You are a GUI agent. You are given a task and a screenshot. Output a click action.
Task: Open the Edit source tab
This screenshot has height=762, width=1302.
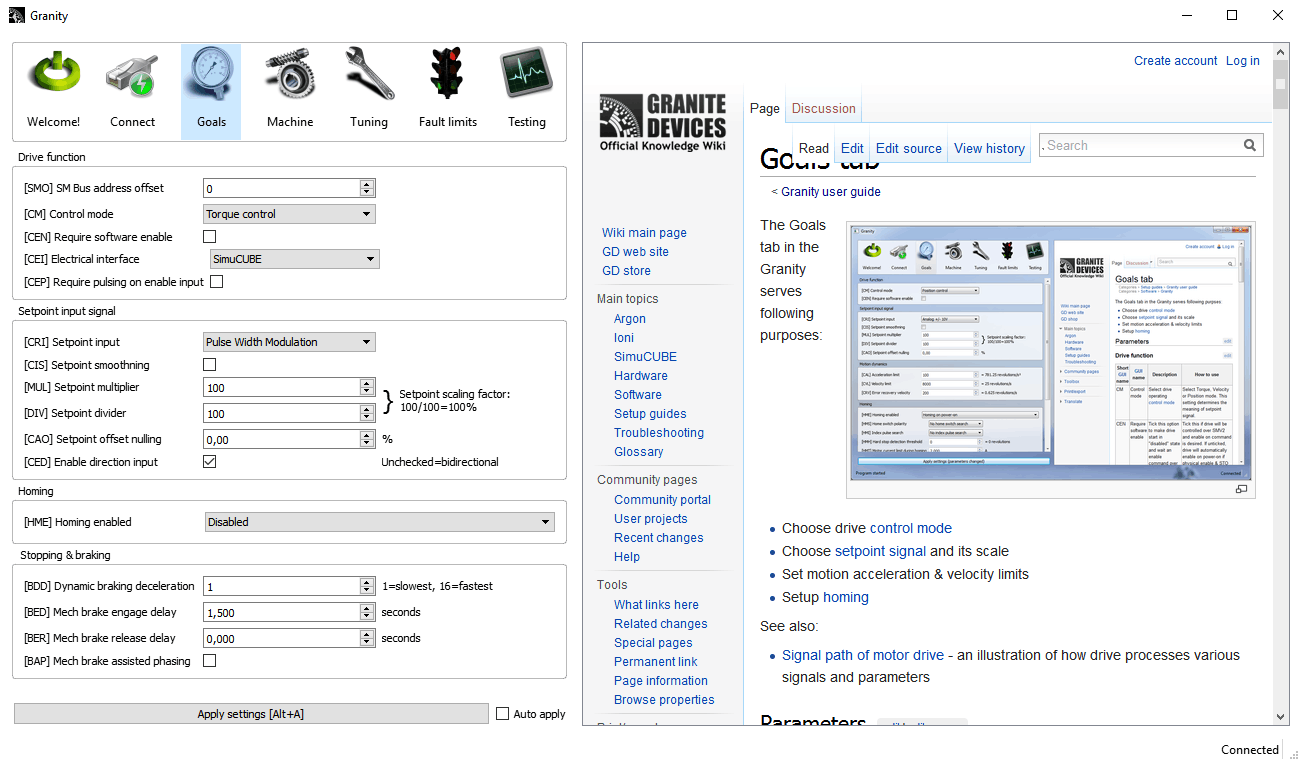click(x=909, y=148)
